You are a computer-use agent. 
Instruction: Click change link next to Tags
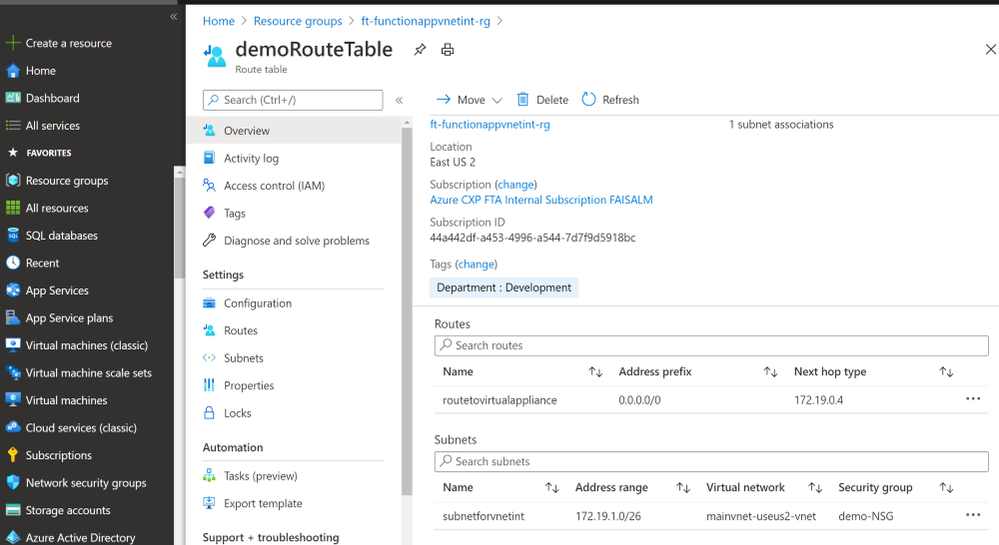point(476,264)
